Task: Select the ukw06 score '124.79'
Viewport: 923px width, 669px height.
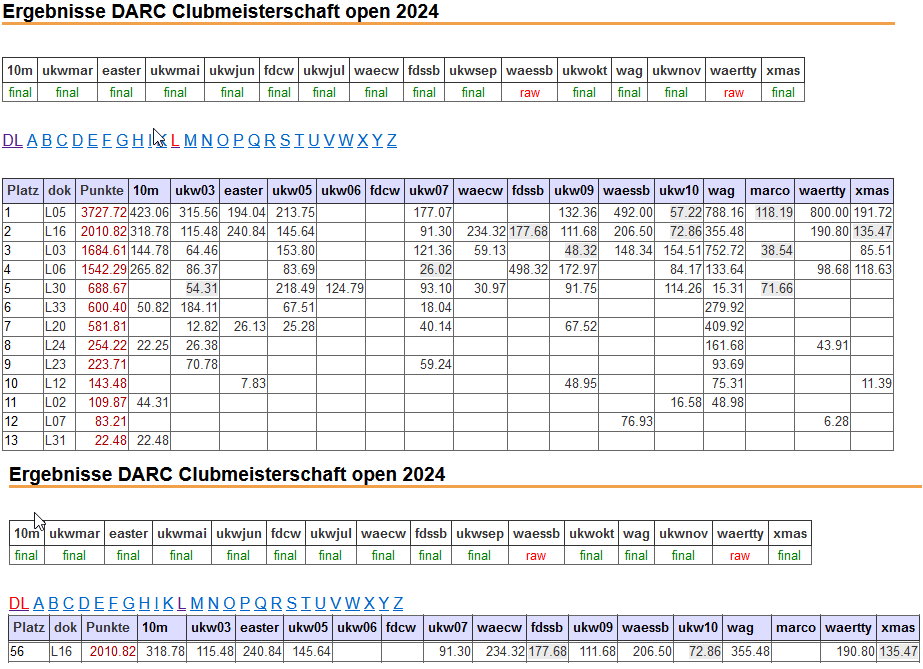Action: click(341, 288)
